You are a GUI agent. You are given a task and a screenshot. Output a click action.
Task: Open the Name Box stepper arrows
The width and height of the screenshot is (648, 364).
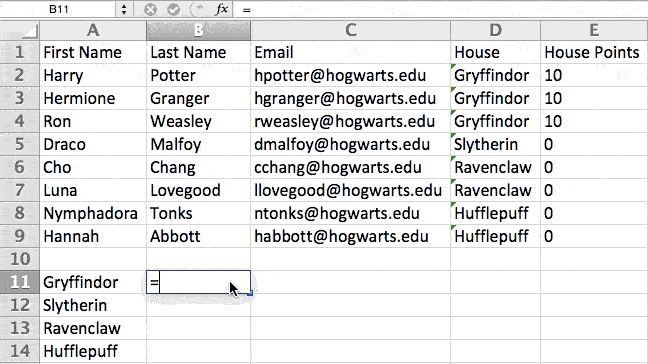(124, 9)
